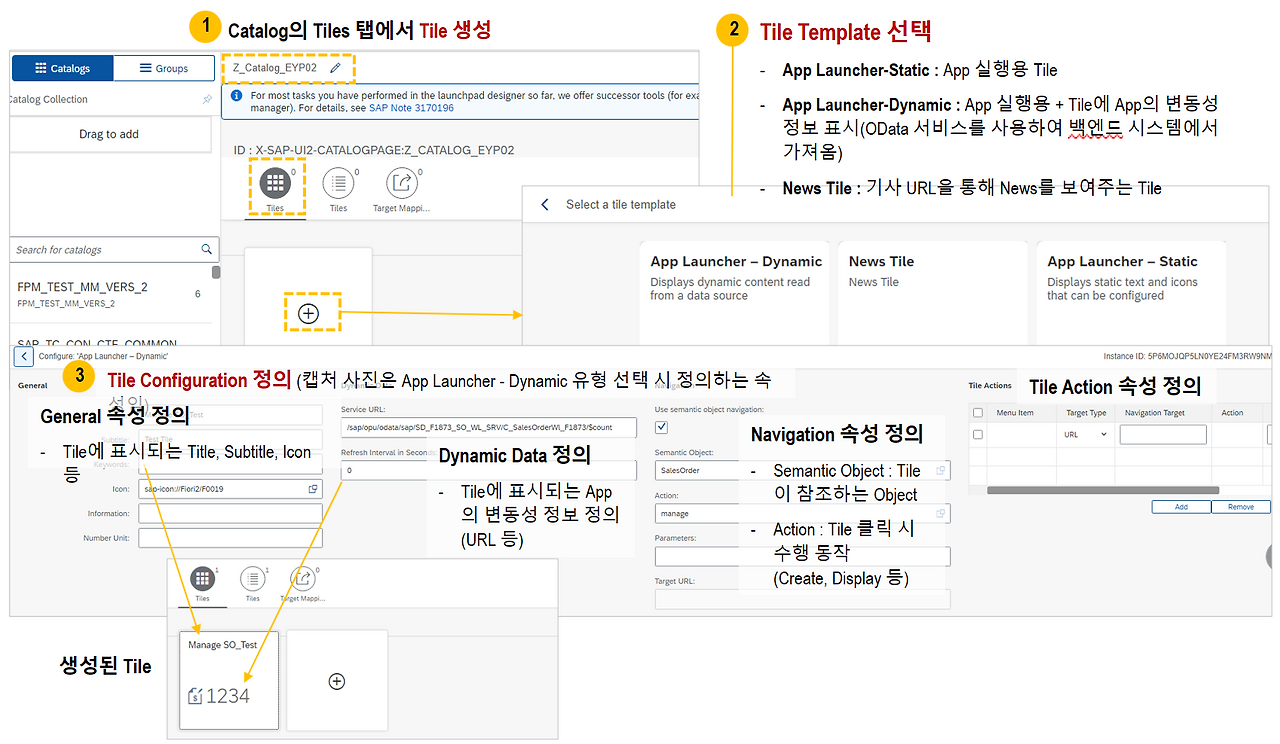Click the Icon field value help button
Viewport: 1280px width, 744px height.
[313, 489]
